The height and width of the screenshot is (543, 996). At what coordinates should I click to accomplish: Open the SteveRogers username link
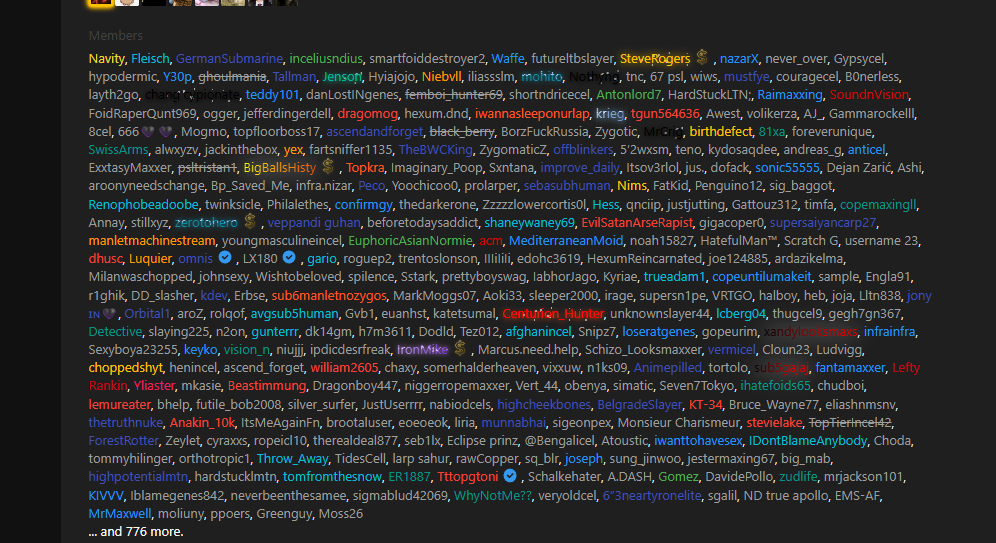[655, 58]
